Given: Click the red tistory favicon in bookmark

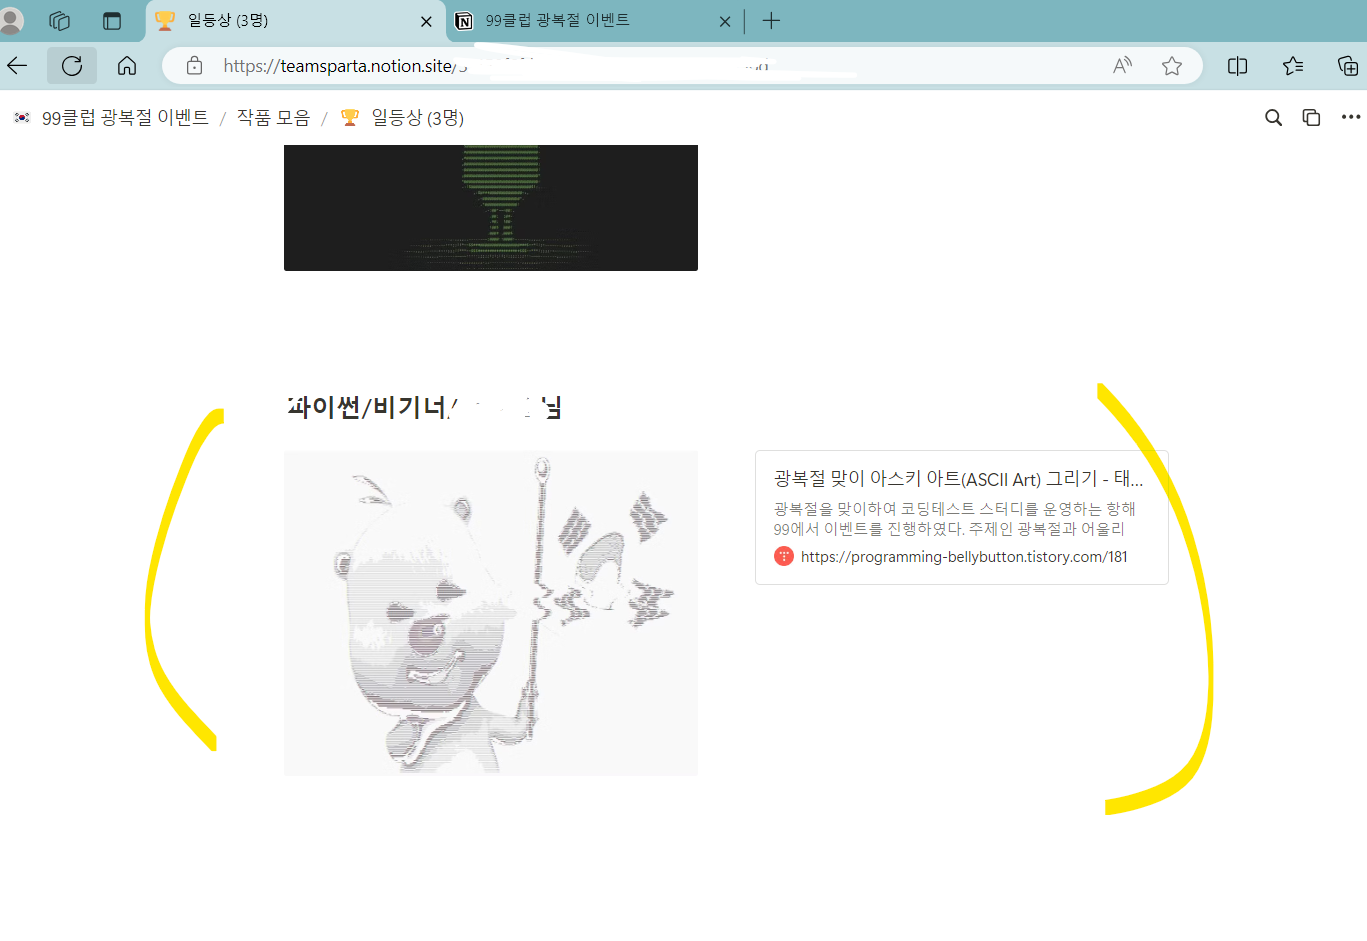Looking at the screenshot, I should 784,557.
